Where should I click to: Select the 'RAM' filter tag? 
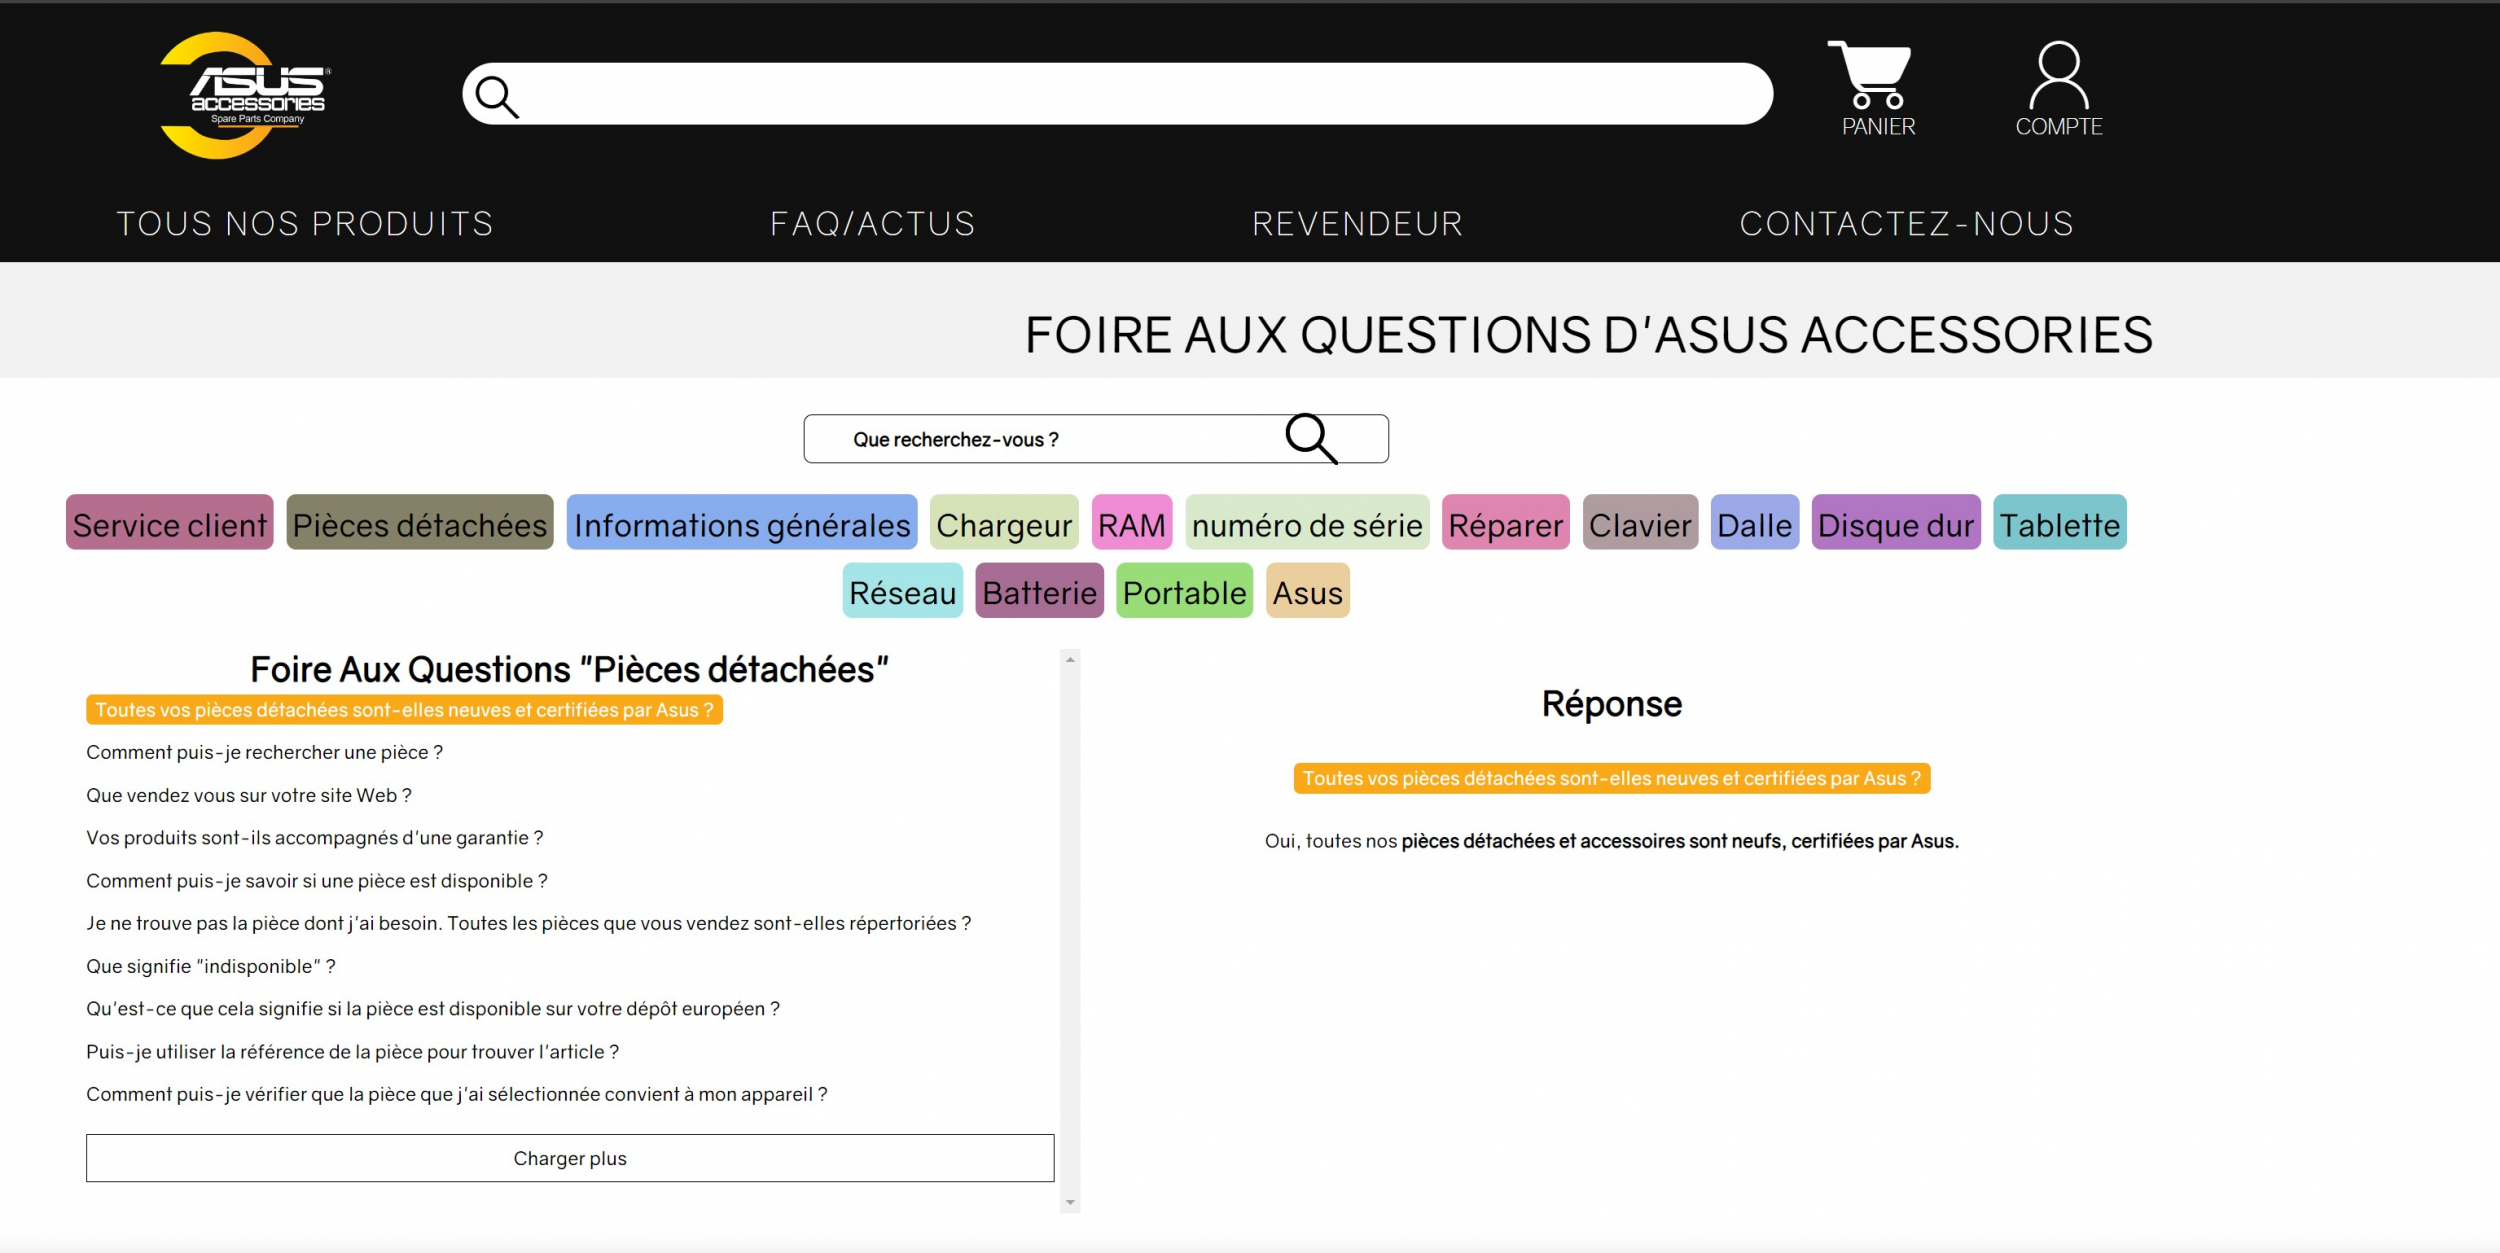(1133, 523)
